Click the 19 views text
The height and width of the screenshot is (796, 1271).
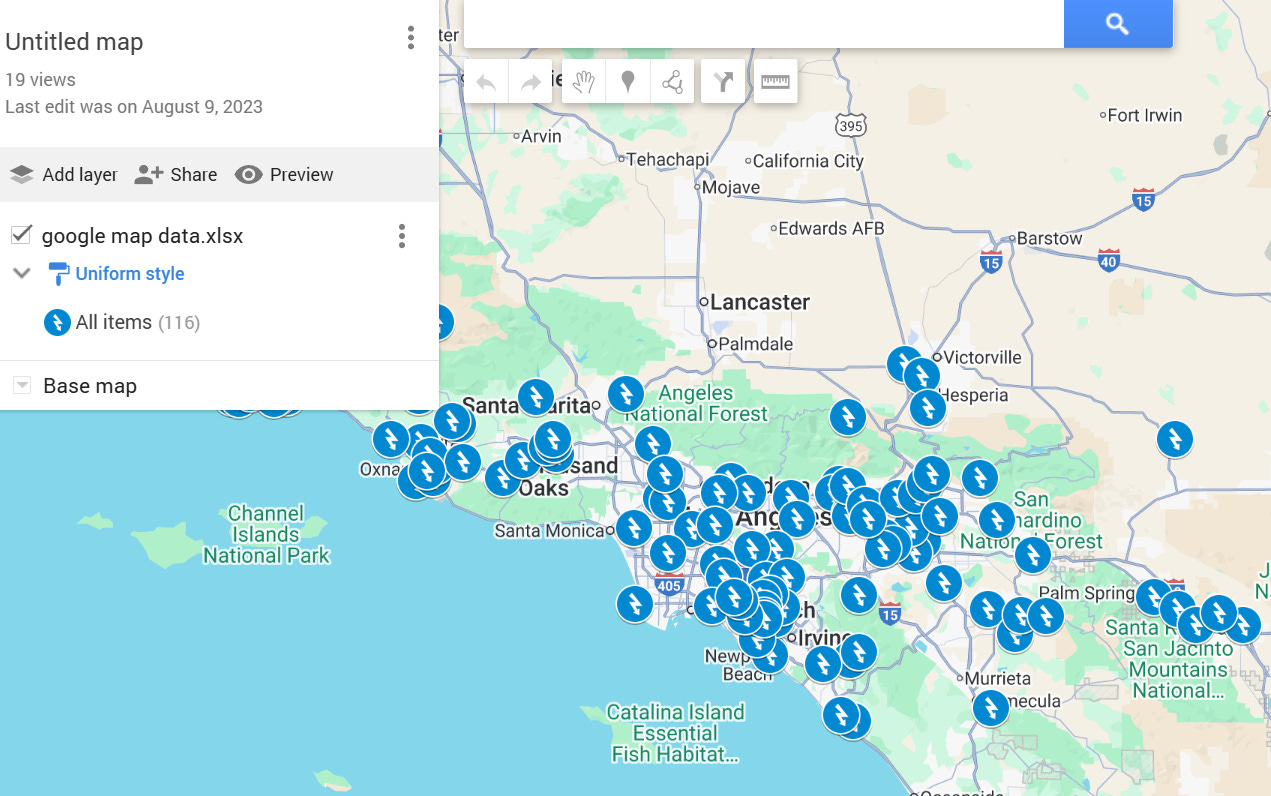[40, 80]
